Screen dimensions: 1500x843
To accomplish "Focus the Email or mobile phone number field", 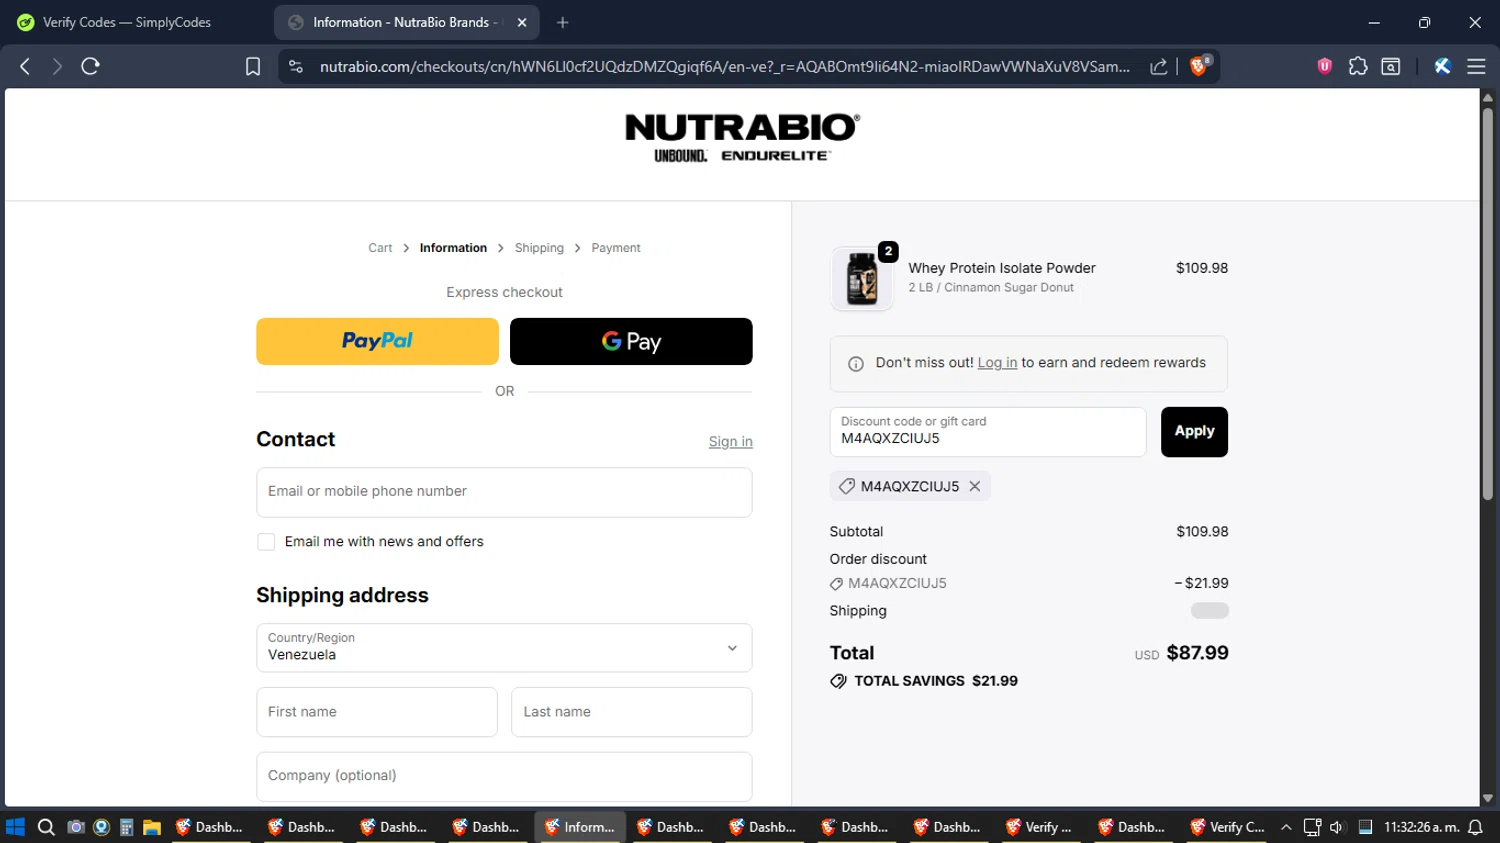I will tap(504, 492).
